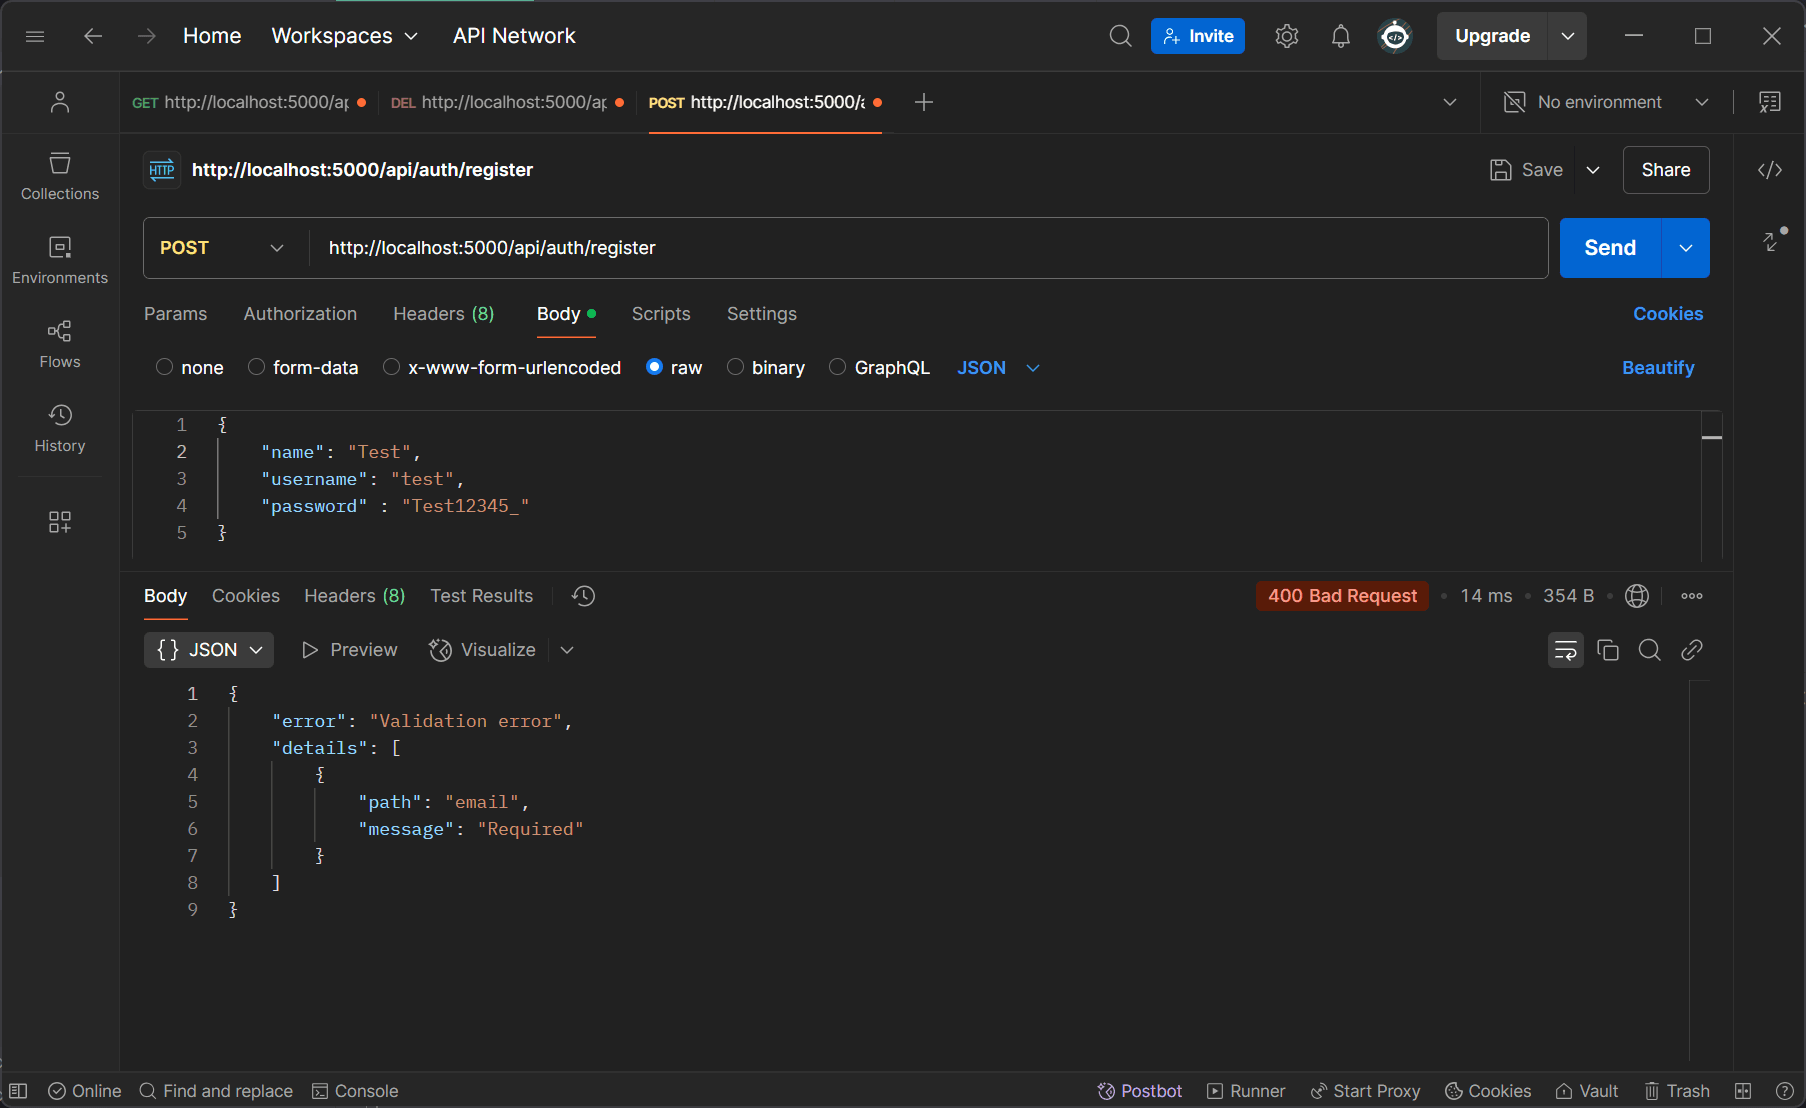The image size is (1806, 1108).
Task: Open the search magnifier in top bar
Action: [x=1120, y=36]
